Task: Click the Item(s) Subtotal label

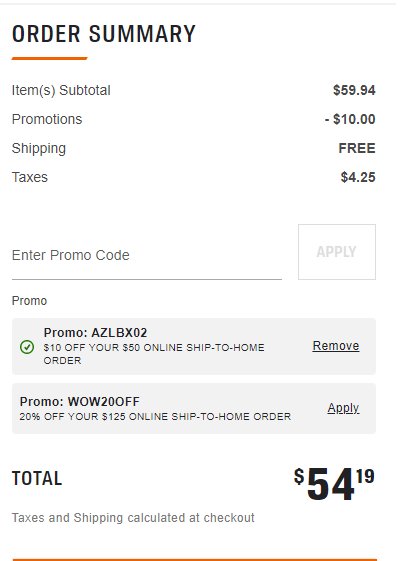Action: (x=61, y=90)
